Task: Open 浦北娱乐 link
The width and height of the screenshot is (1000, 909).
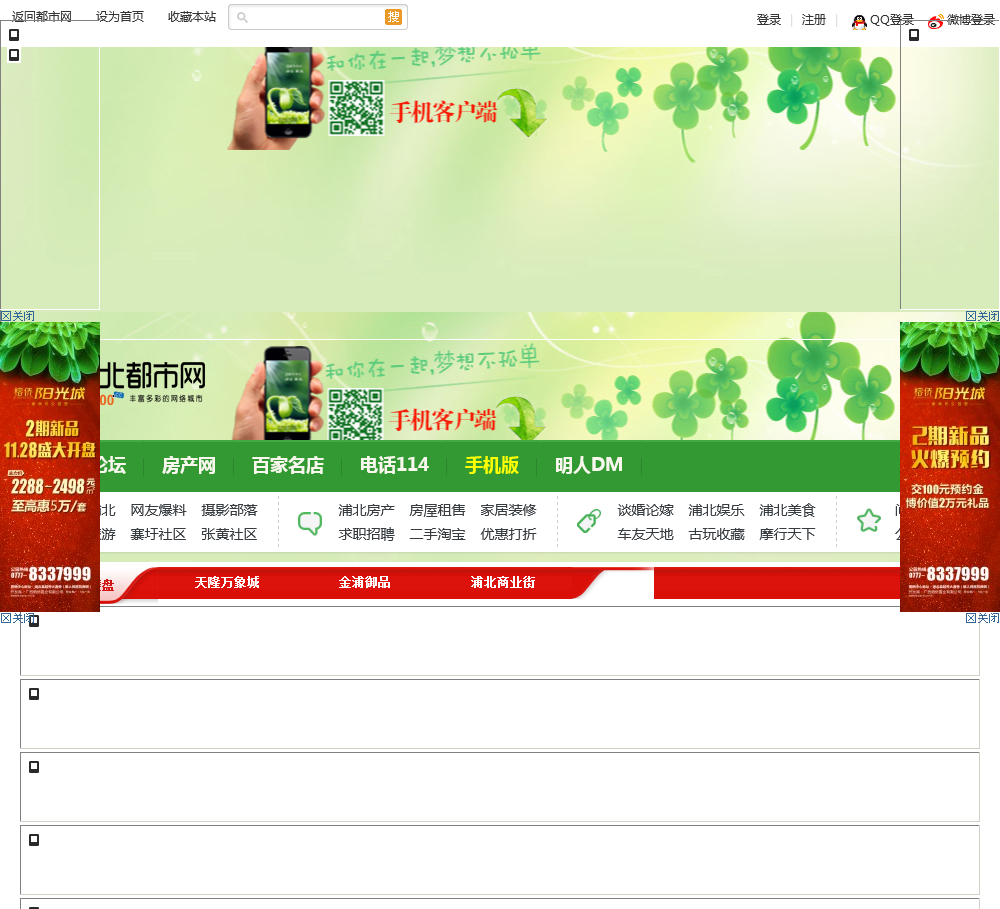Action: coord(716,510)
